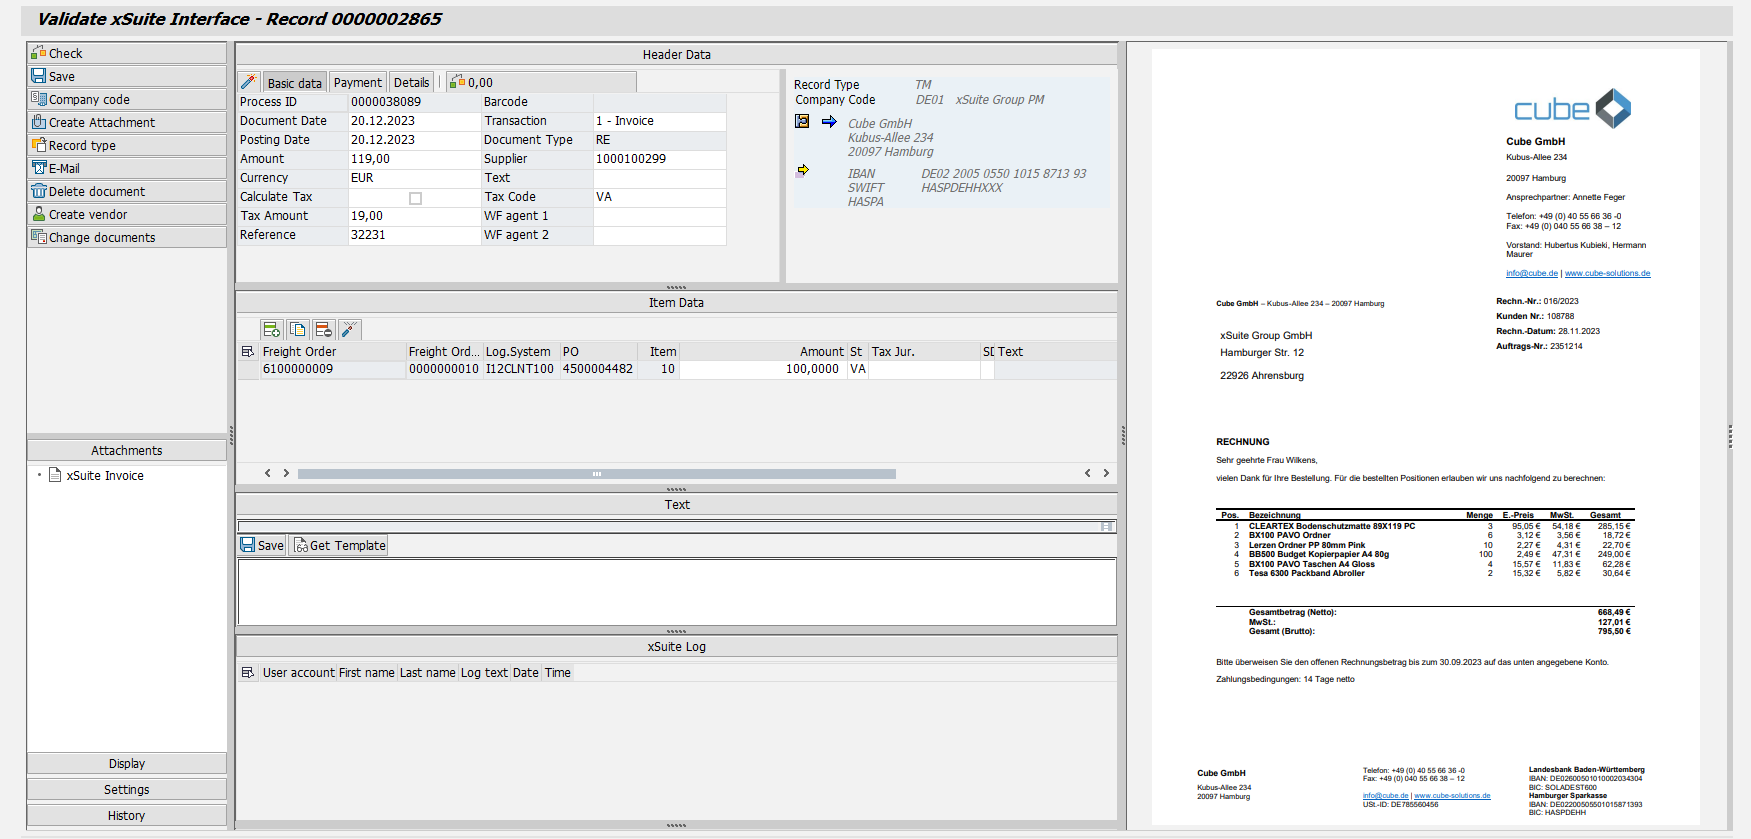1751x839 pixels.
Task: Click the Delete document button
Action: 127,191
